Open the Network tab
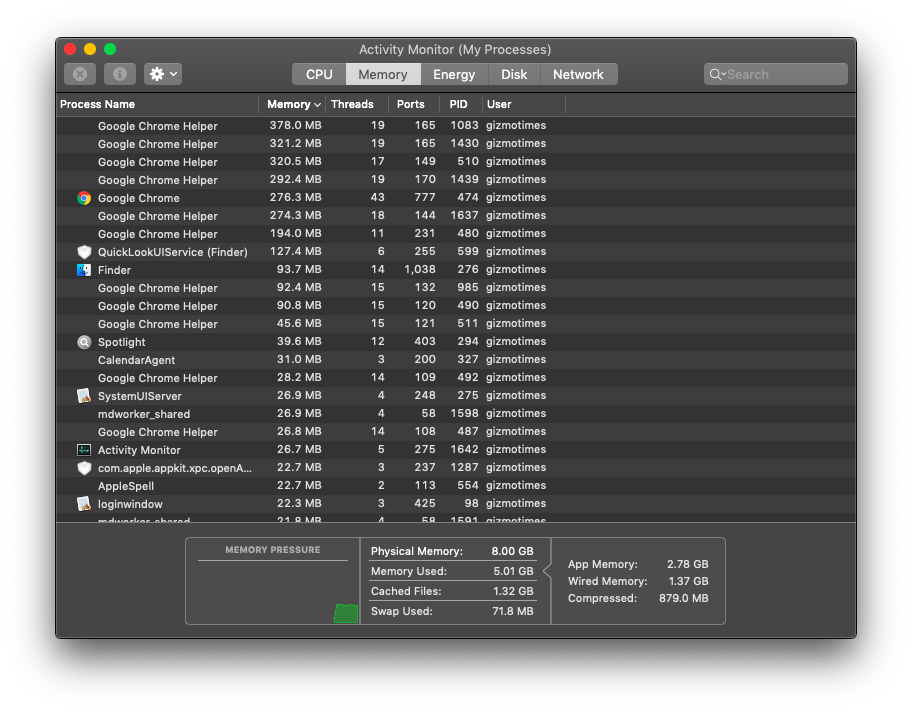The height and width of the screenshot is (712, 912). tap(579, 74)
